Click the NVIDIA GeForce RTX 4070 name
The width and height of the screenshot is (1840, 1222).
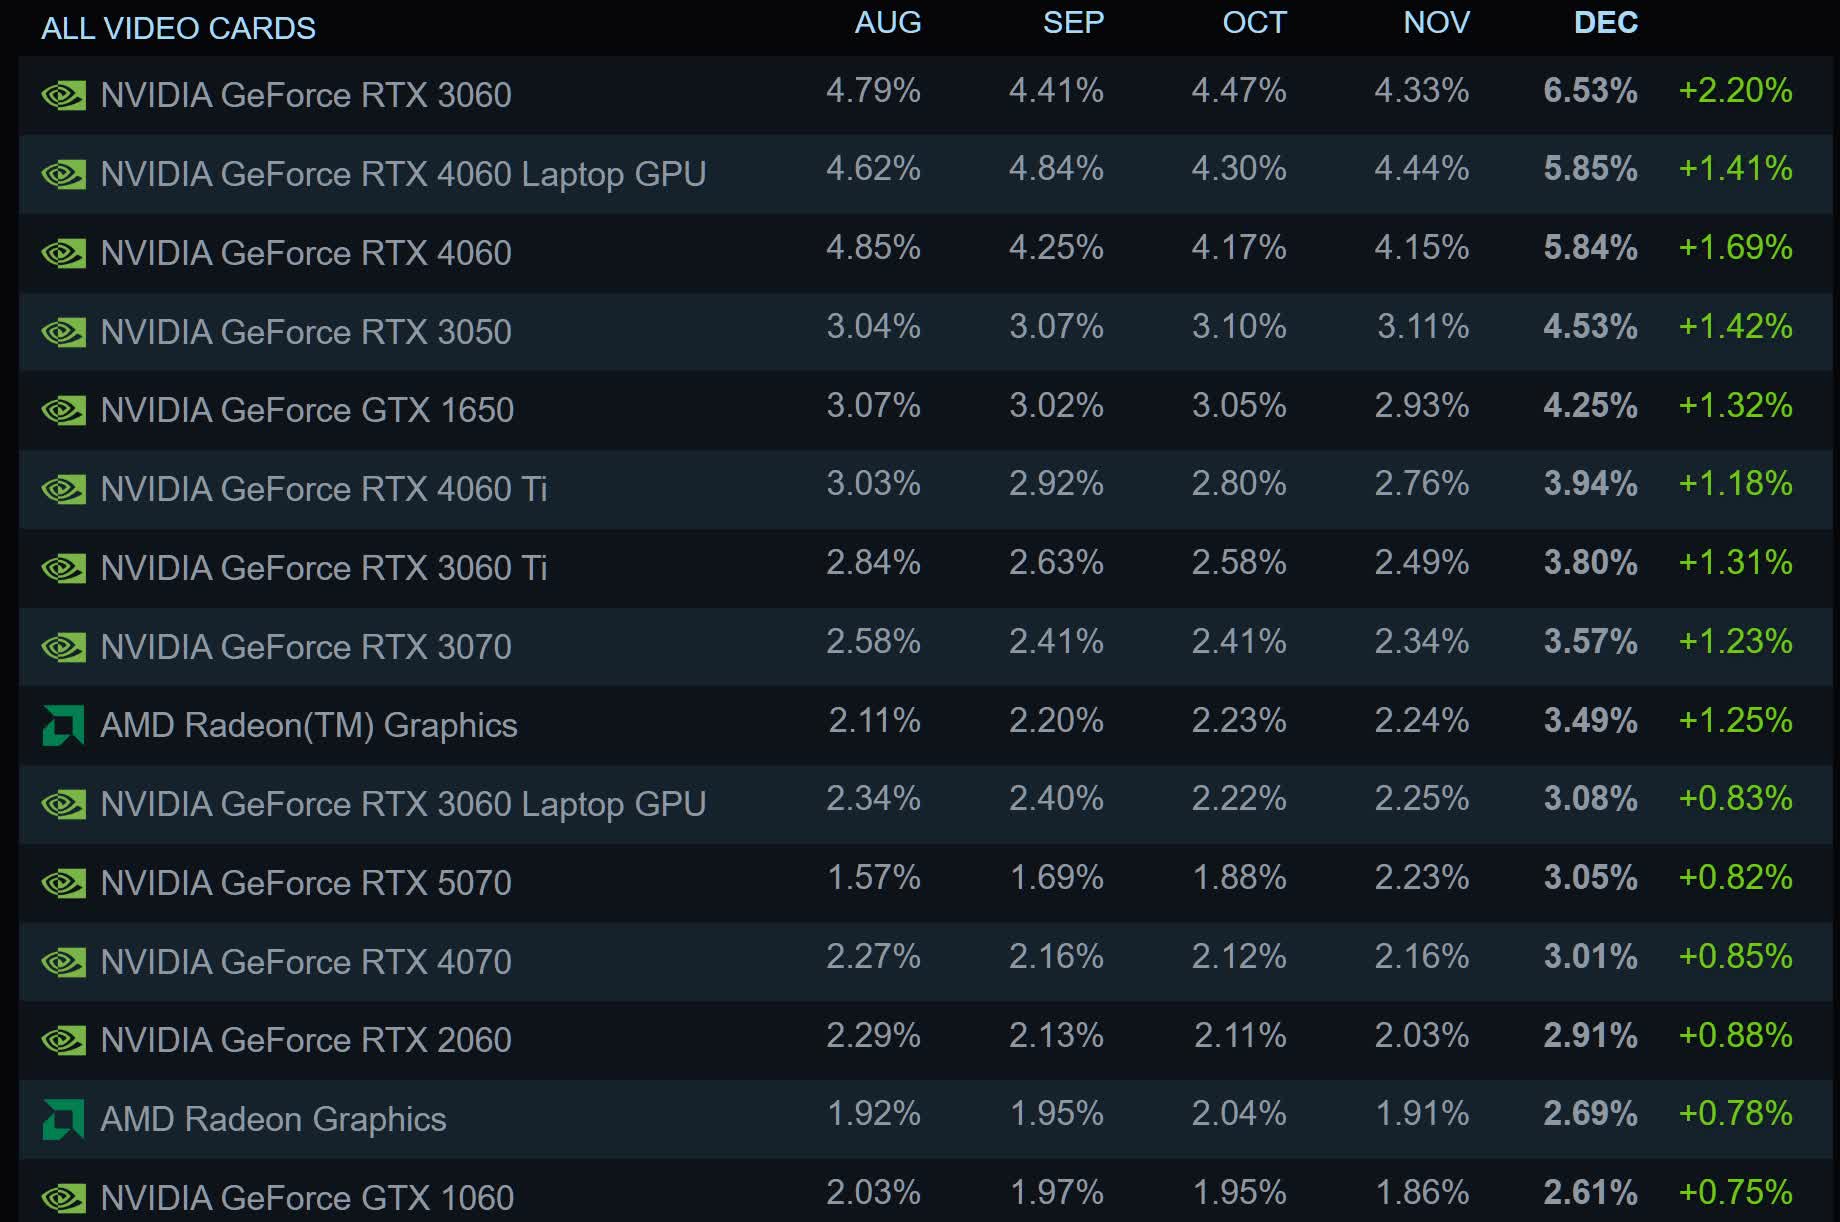coord(306,962)
